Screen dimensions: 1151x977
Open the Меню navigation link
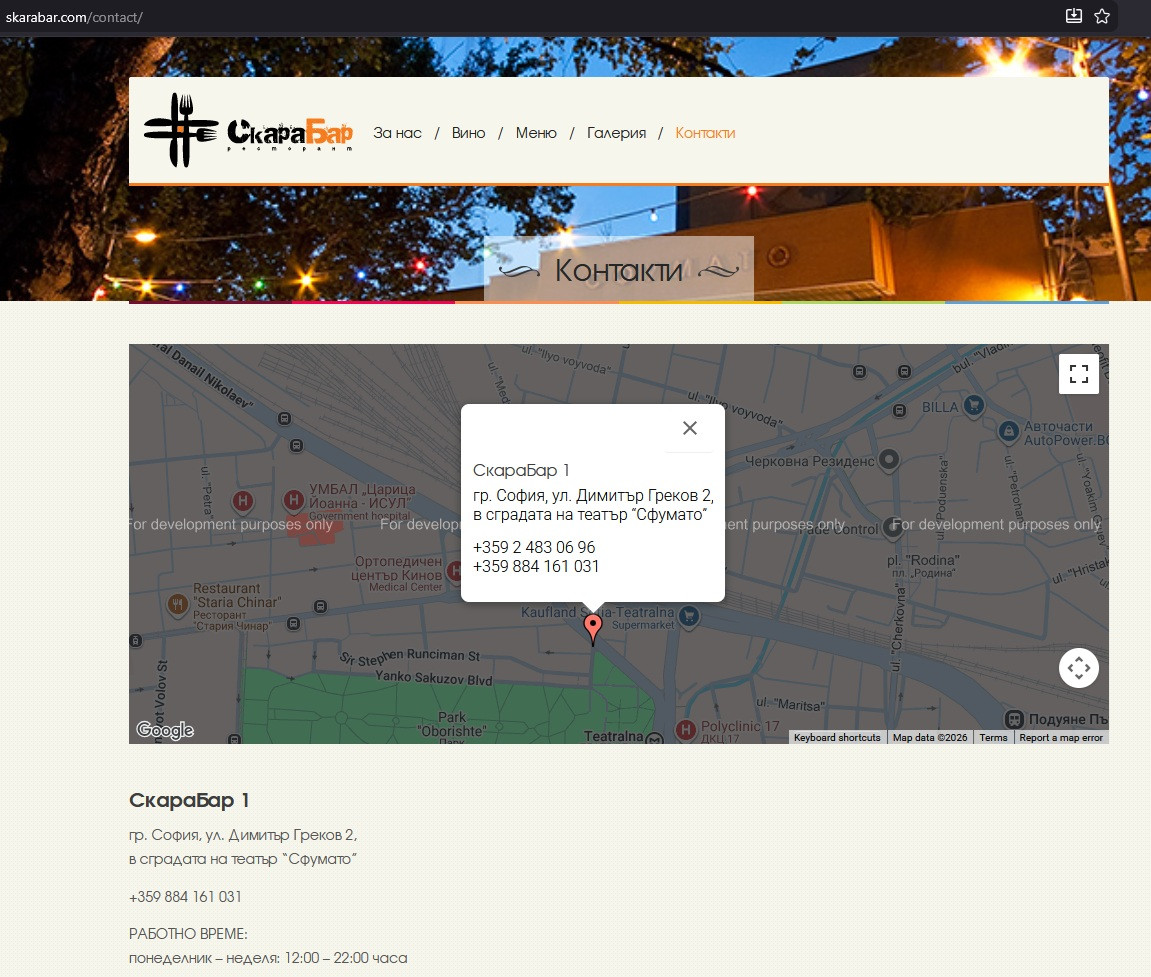(536, 133)
